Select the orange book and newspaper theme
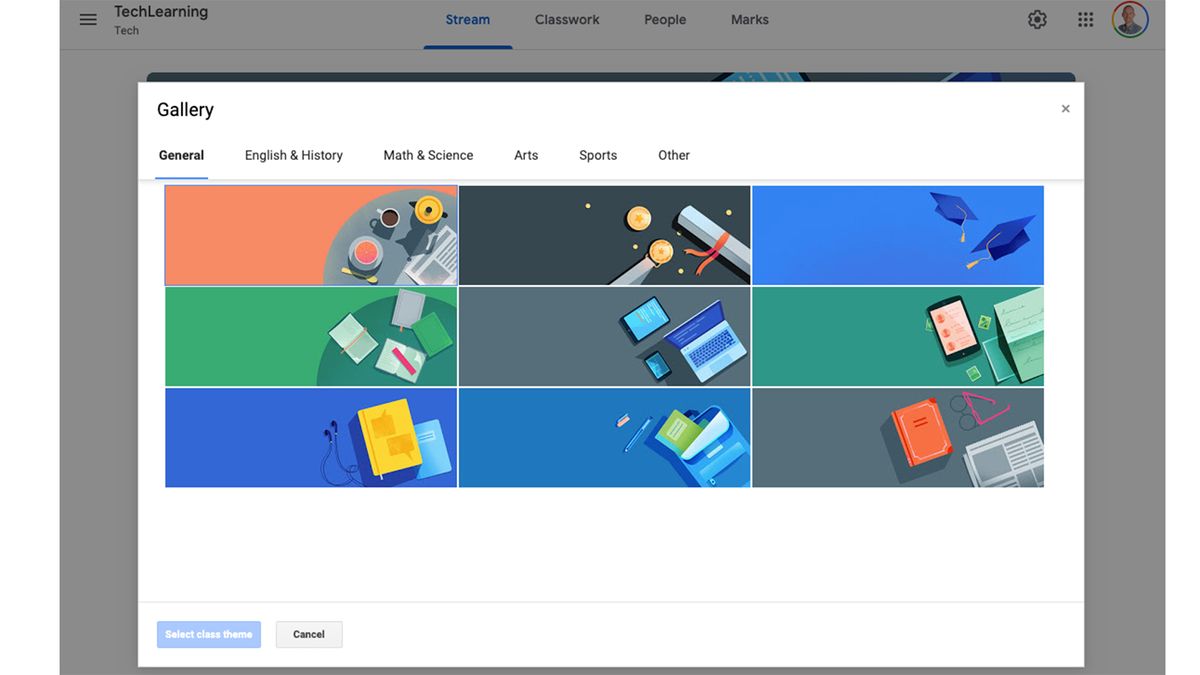This screenshot has width=1200, height=675. (897, 437)
